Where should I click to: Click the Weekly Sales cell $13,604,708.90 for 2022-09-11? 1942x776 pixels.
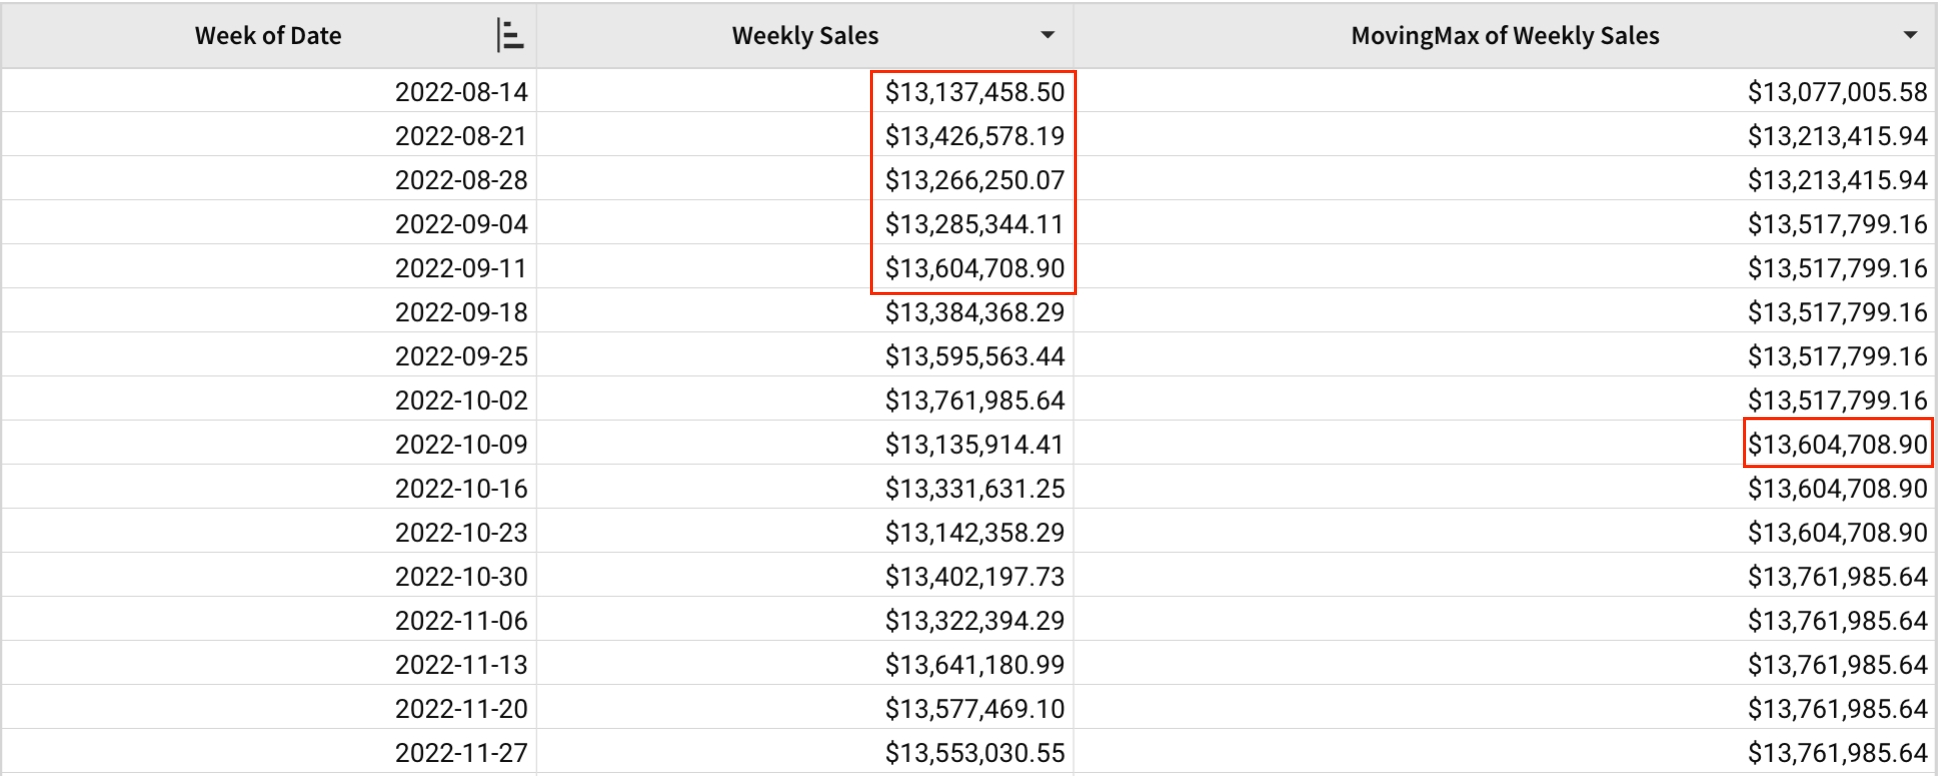click(x=974, y=268)
